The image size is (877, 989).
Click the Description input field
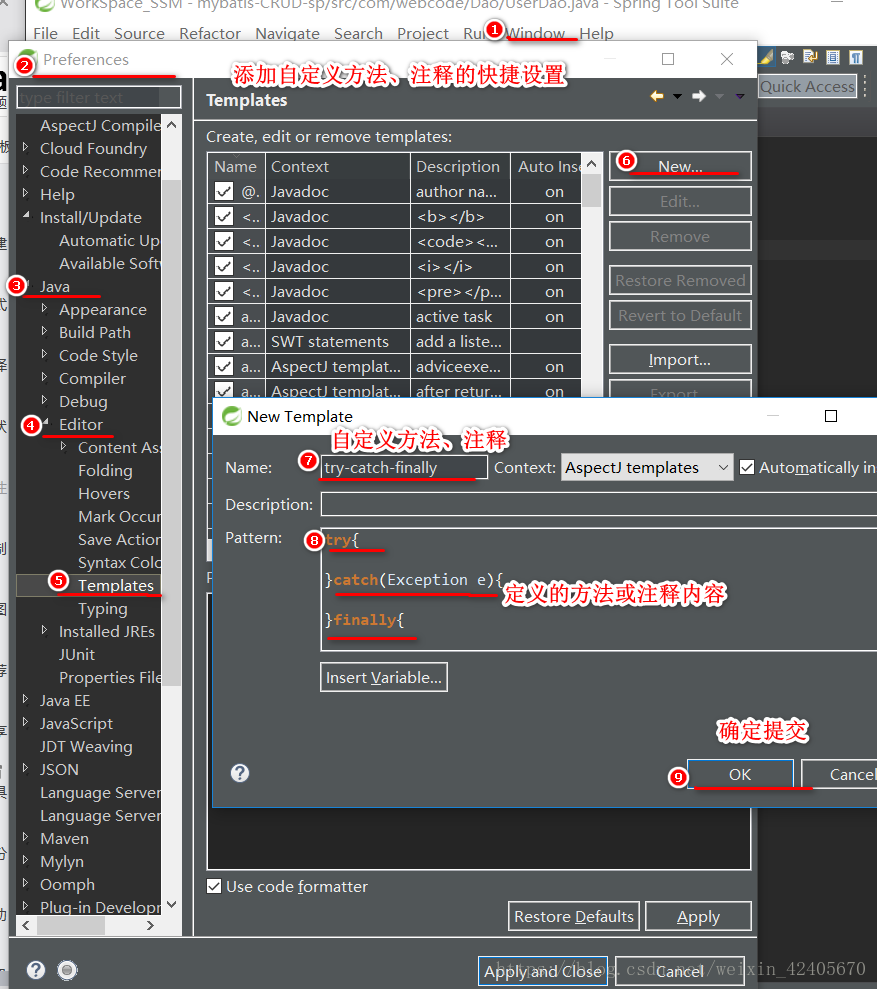click(x=599, y=504)
